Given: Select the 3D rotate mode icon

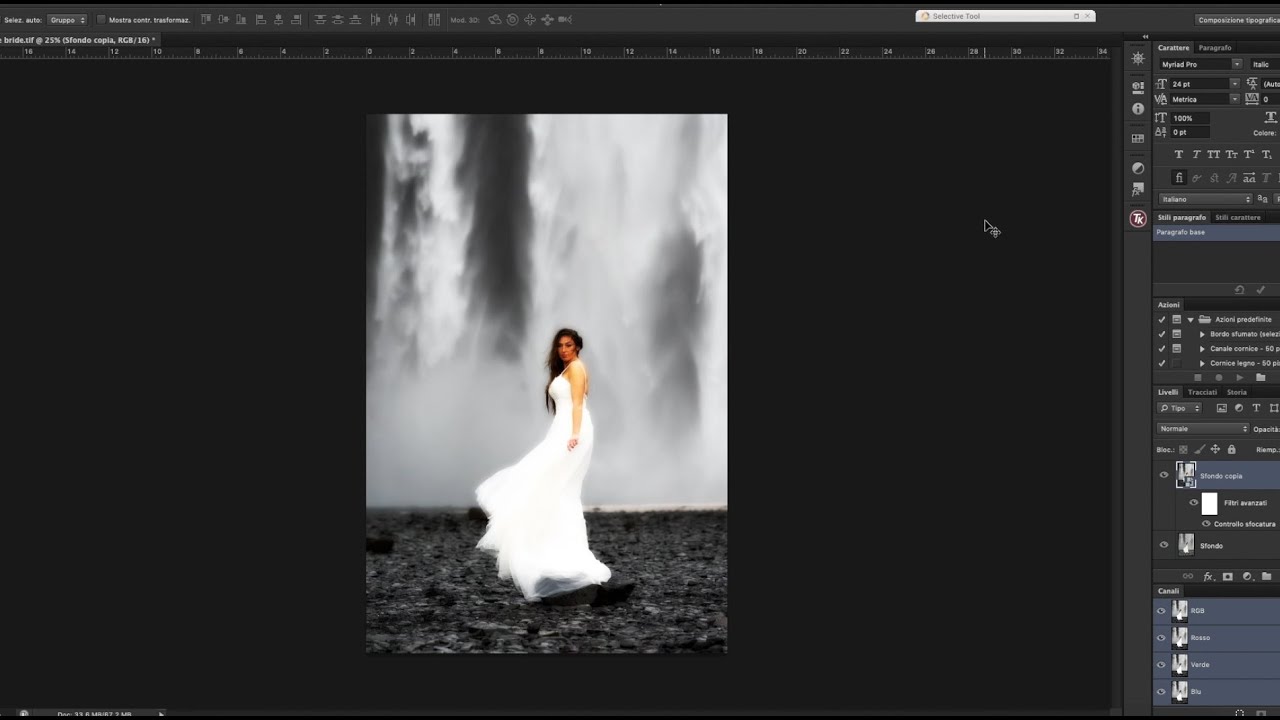Looking at the screenshot, I should tap(495, 19).
